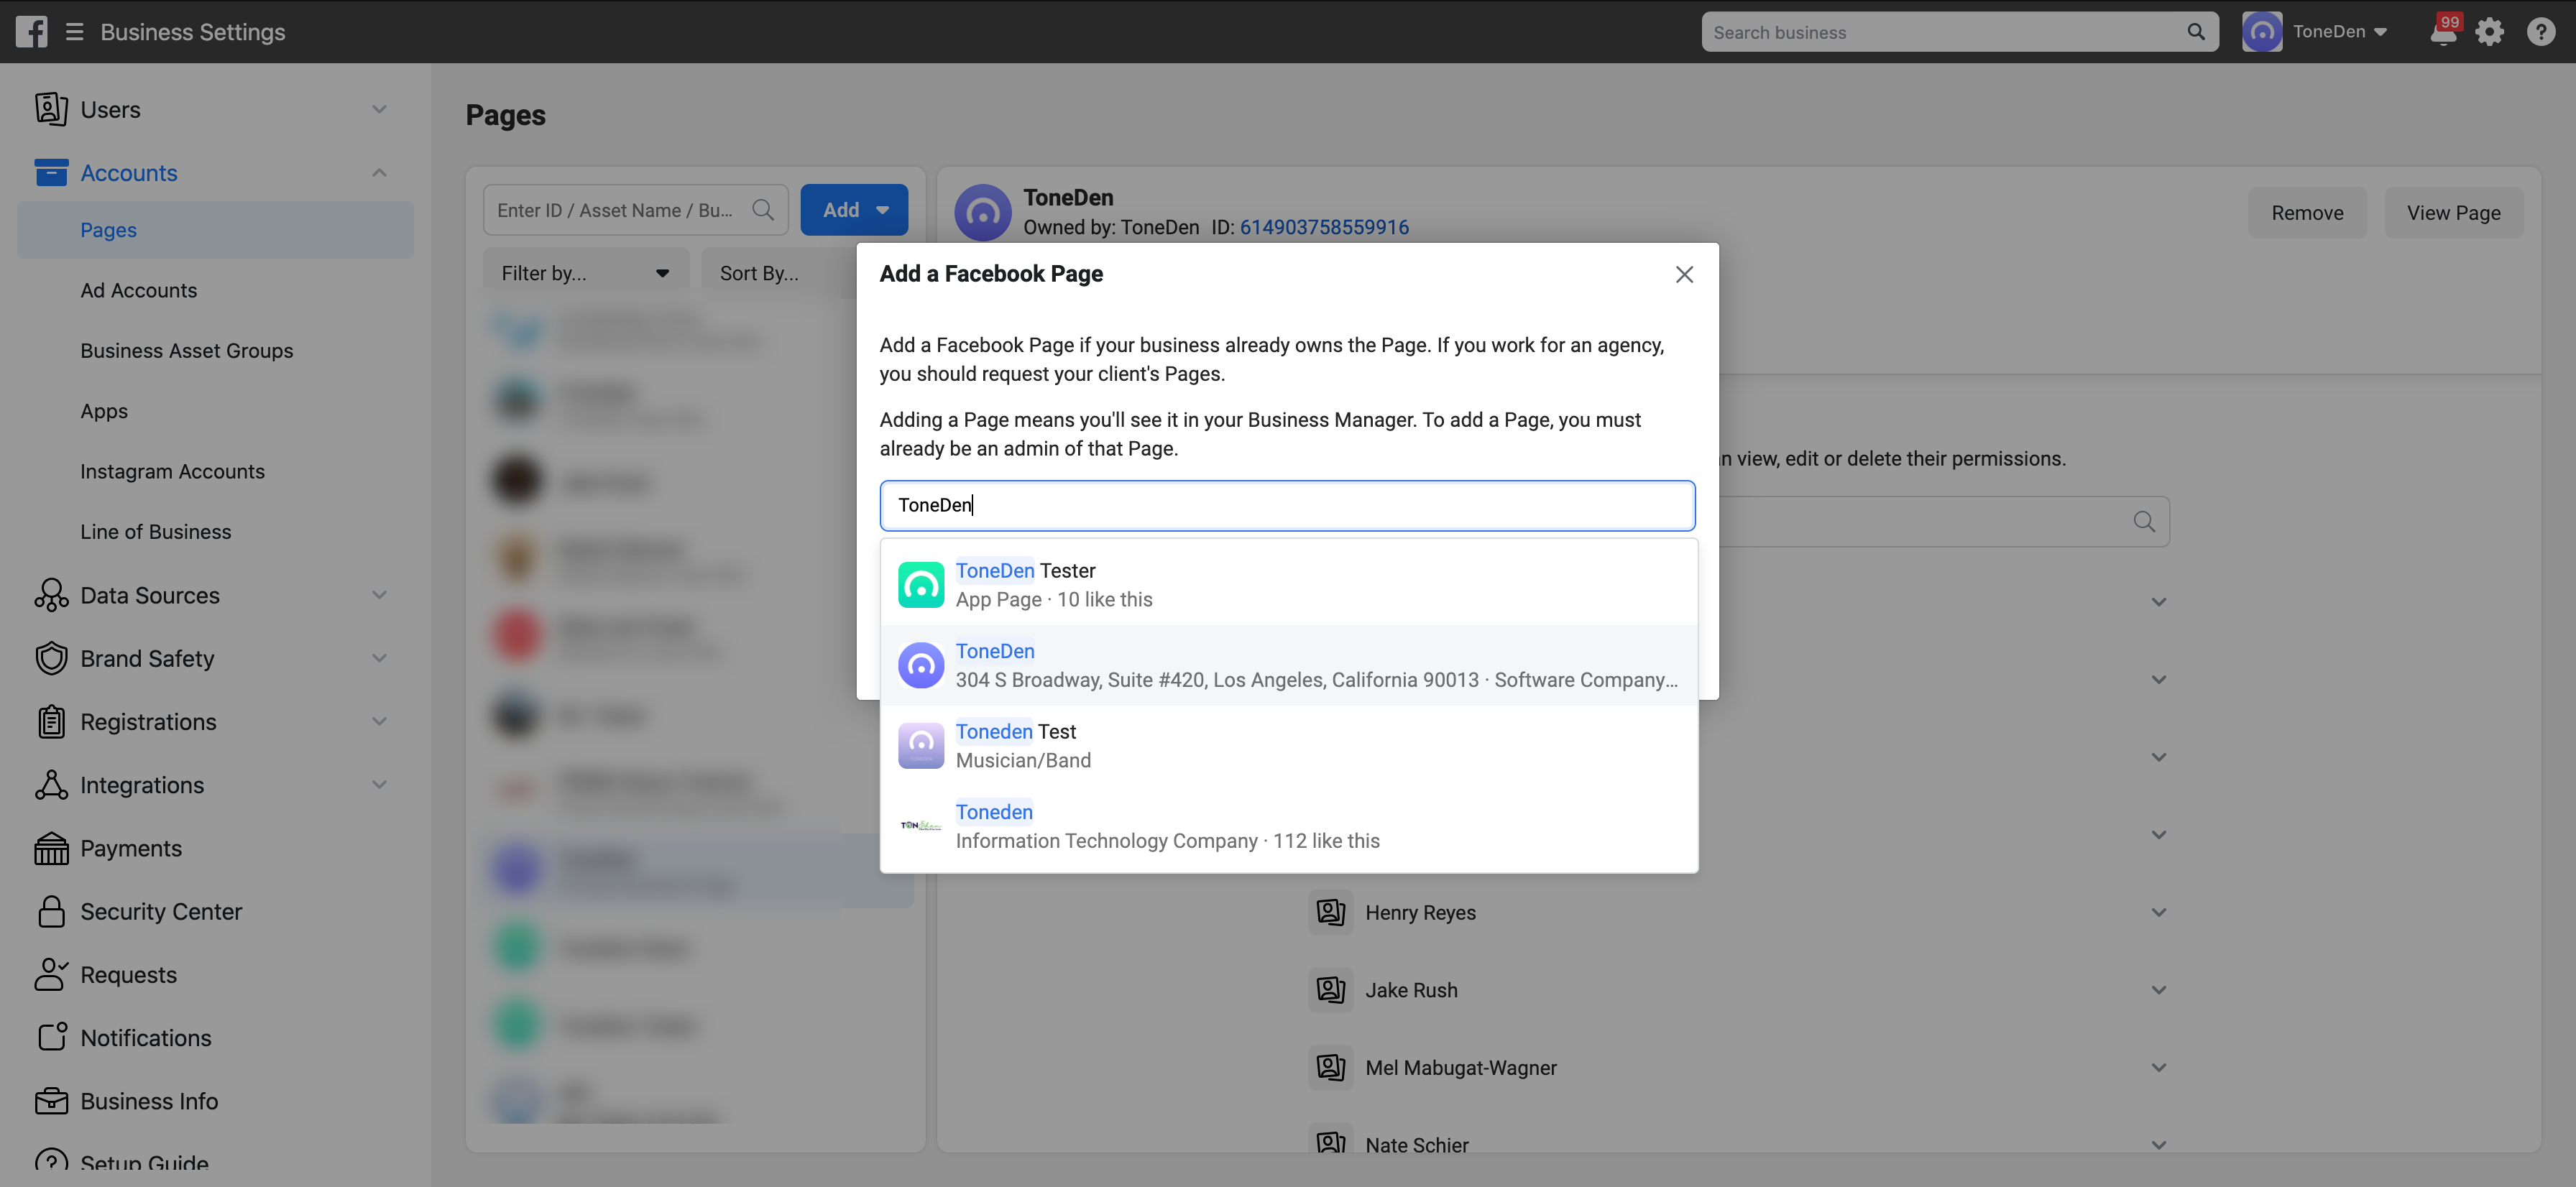
Task: Click the Registrations clipboard icon
Action: tap(51, 722)
